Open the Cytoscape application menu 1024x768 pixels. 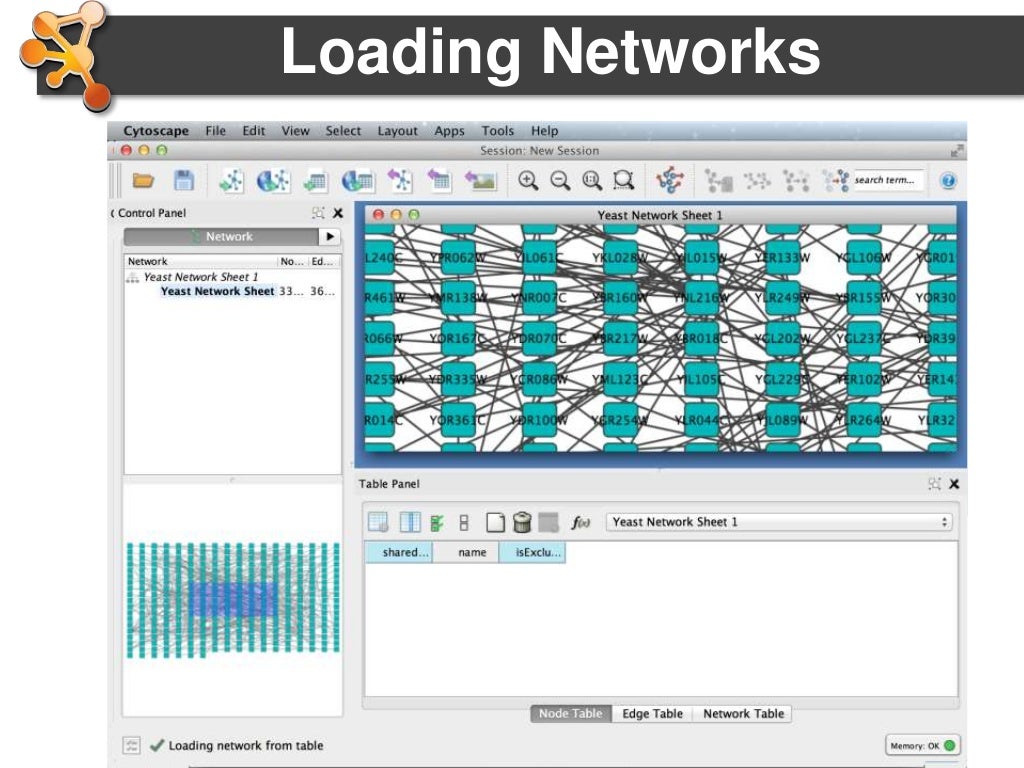point(156,131)
